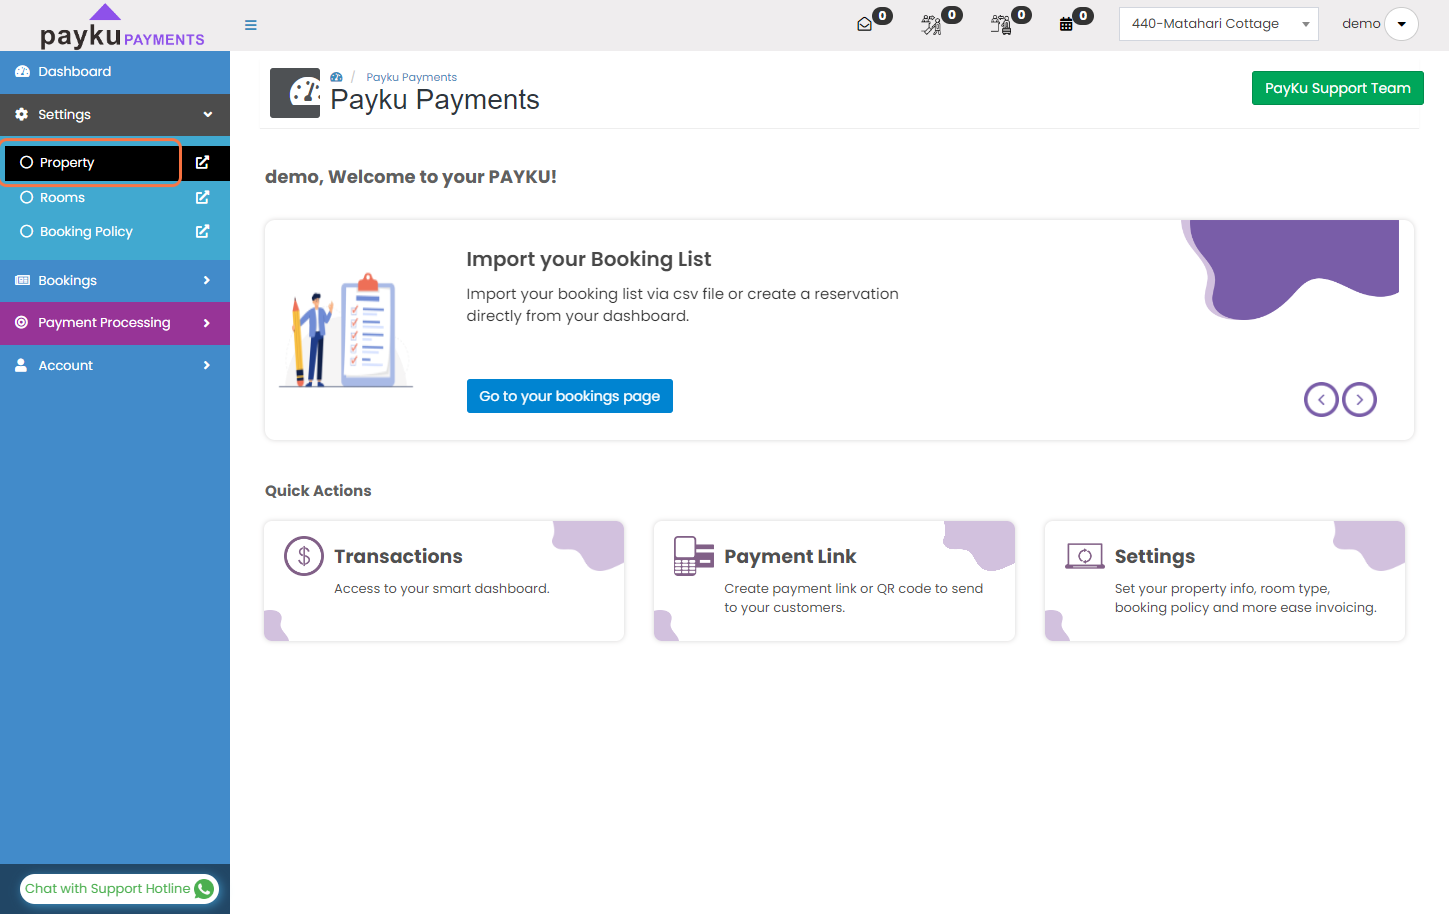Viewport: 1449px width, 914px height.
Task: Click the welcome message 'demo, Welcome to your PAYKU!'
Action: tap(411, 177)
